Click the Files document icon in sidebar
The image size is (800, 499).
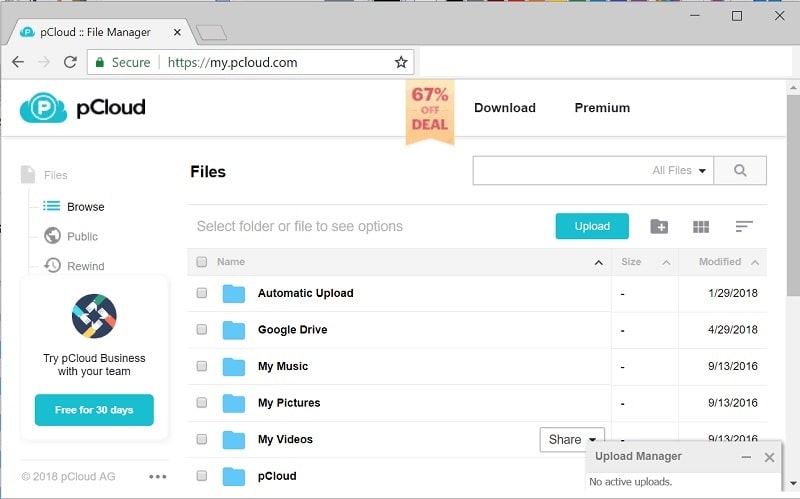coord(28,174)
